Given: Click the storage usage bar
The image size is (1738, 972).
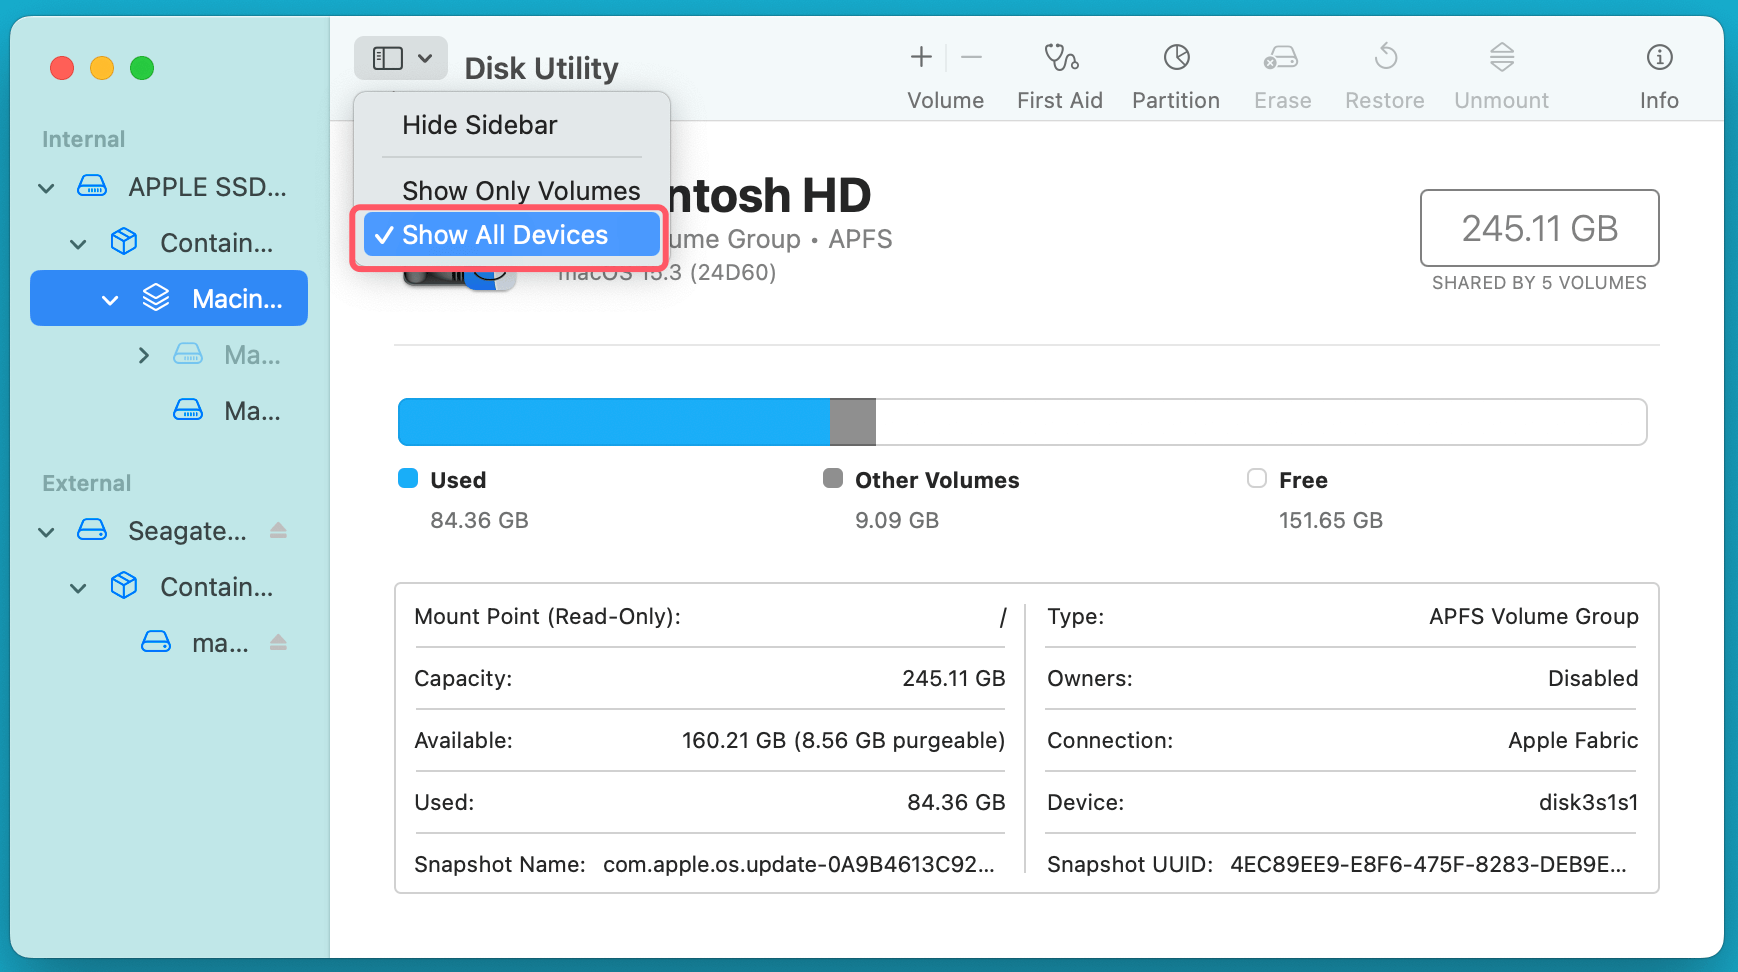Looking at the screenshot, I should tap(1021, 421).
